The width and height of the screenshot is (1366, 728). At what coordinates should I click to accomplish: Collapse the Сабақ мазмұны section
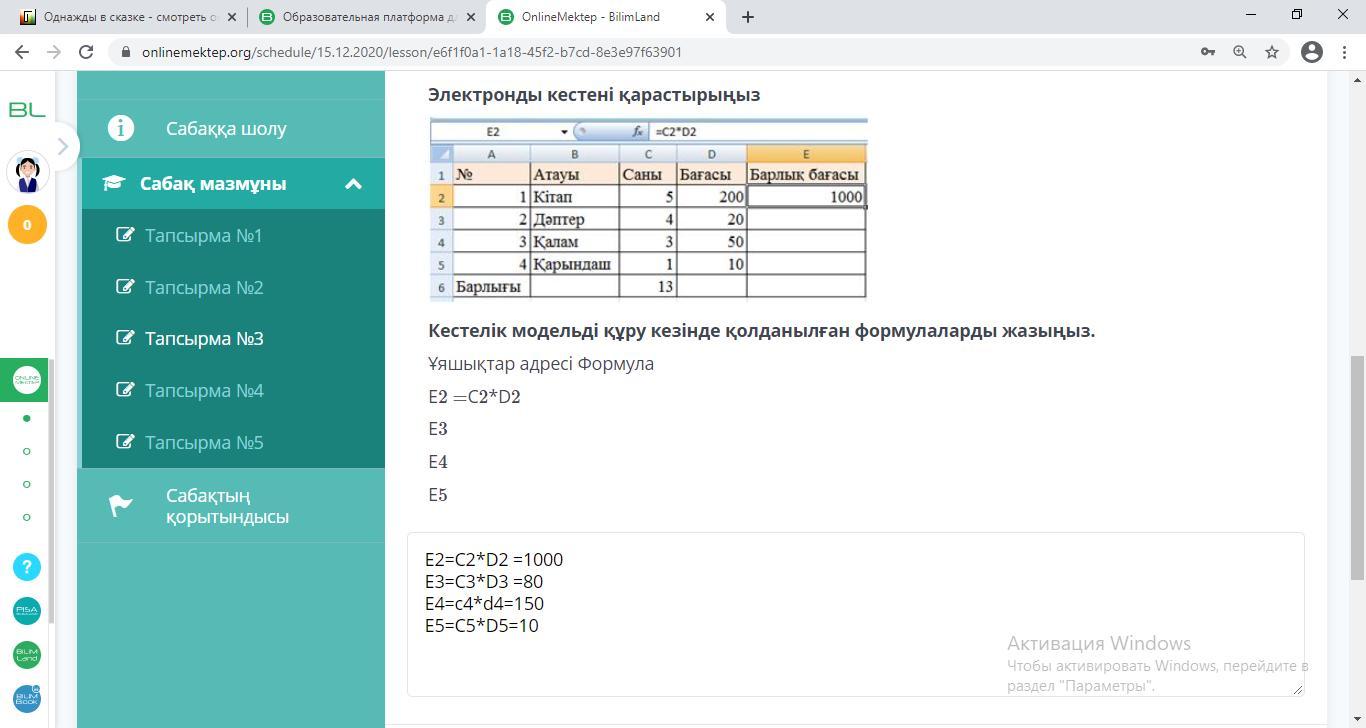coord(353,184)
